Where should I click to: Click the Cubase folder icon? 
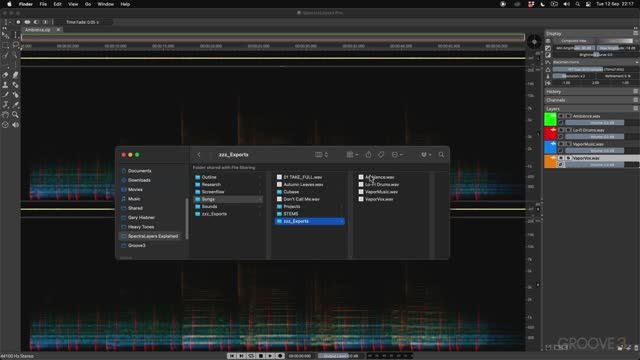(x=279, y=192)
